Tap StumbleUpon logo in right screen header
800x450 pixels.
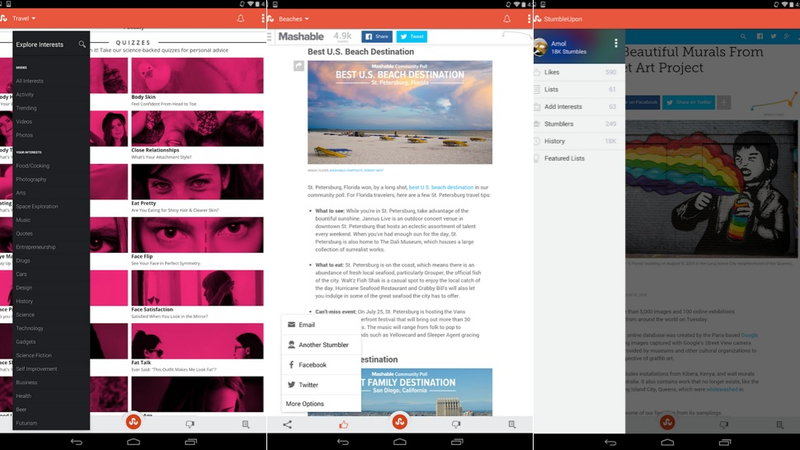point(538,19)
